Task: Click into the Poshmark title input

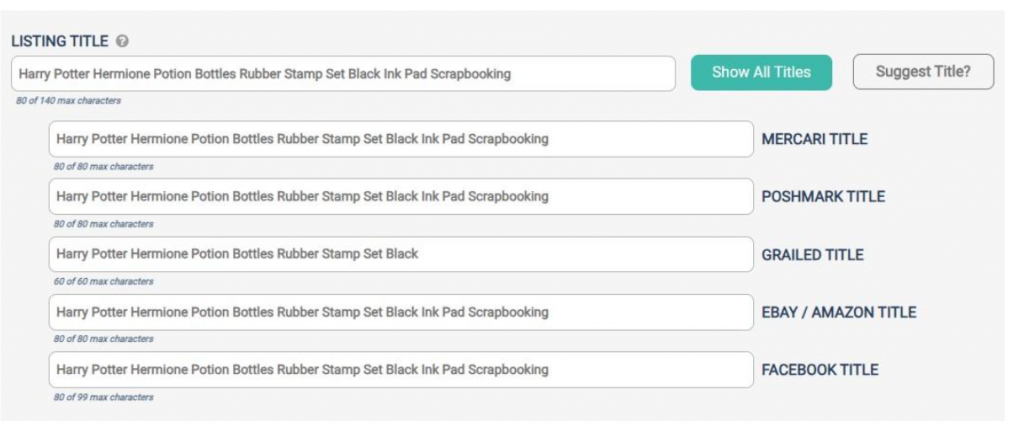Action: [x=401, y=197]
